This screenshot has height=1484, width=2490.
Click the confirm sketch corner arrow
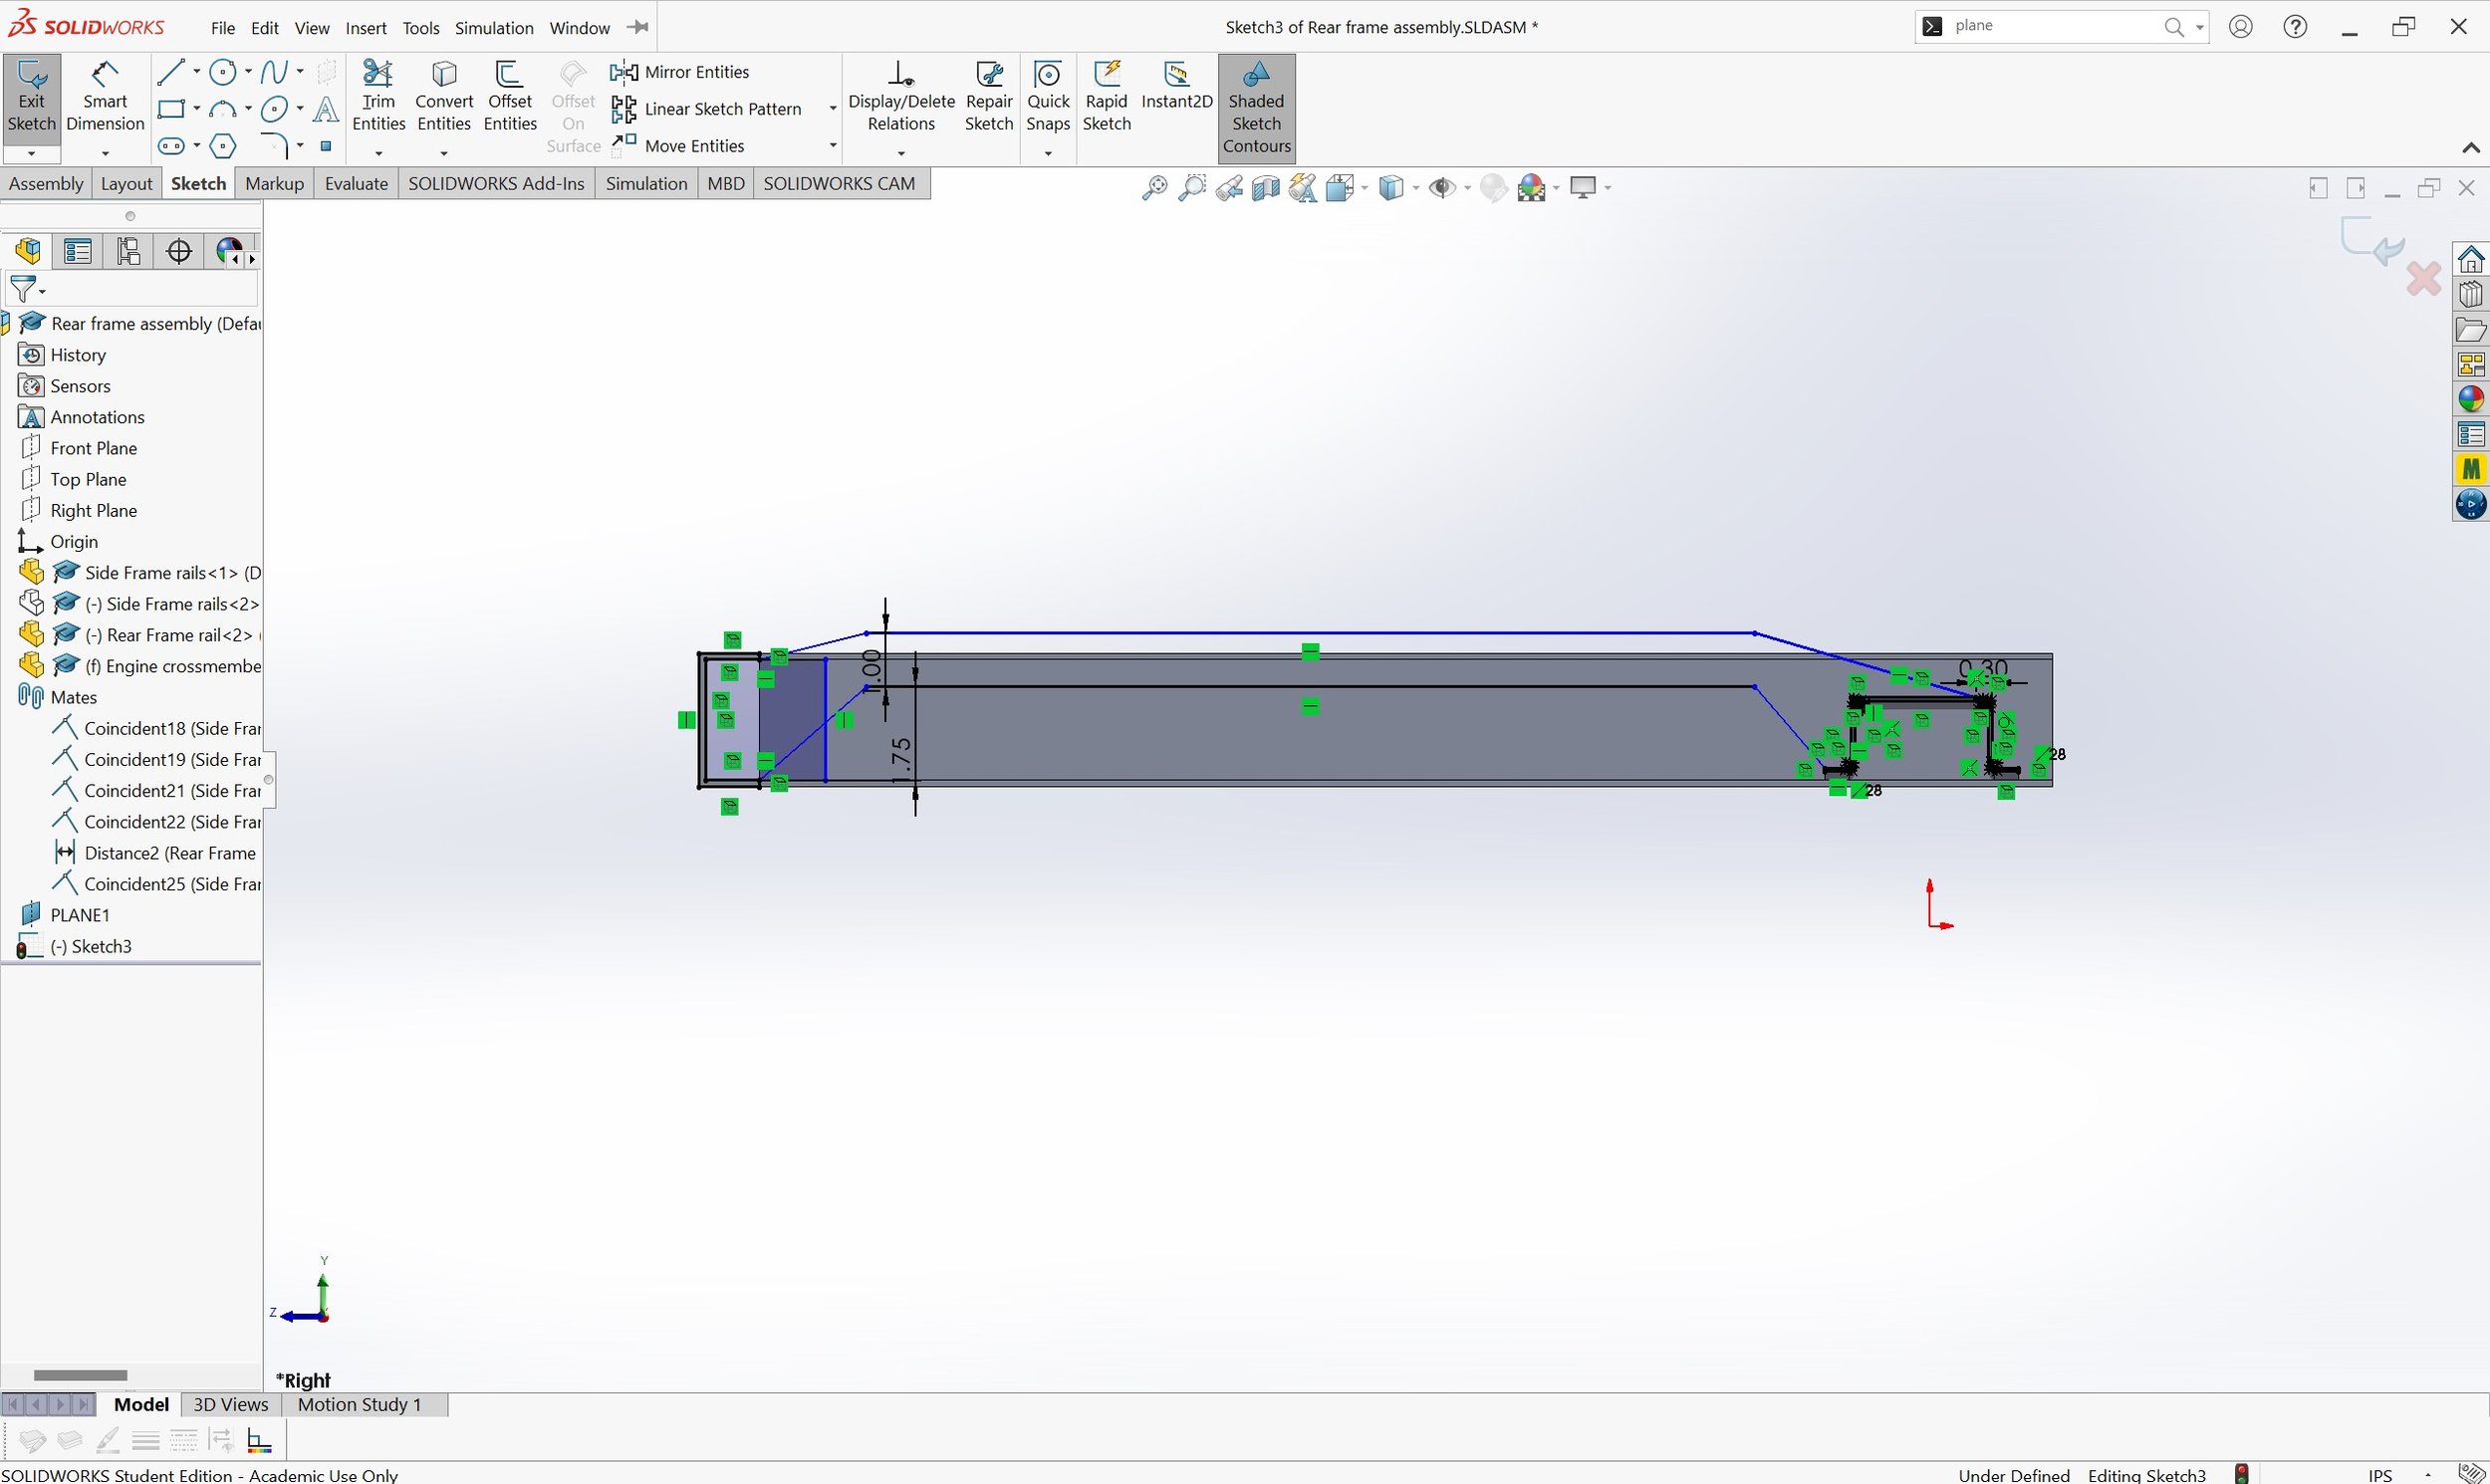point(2372,241)
